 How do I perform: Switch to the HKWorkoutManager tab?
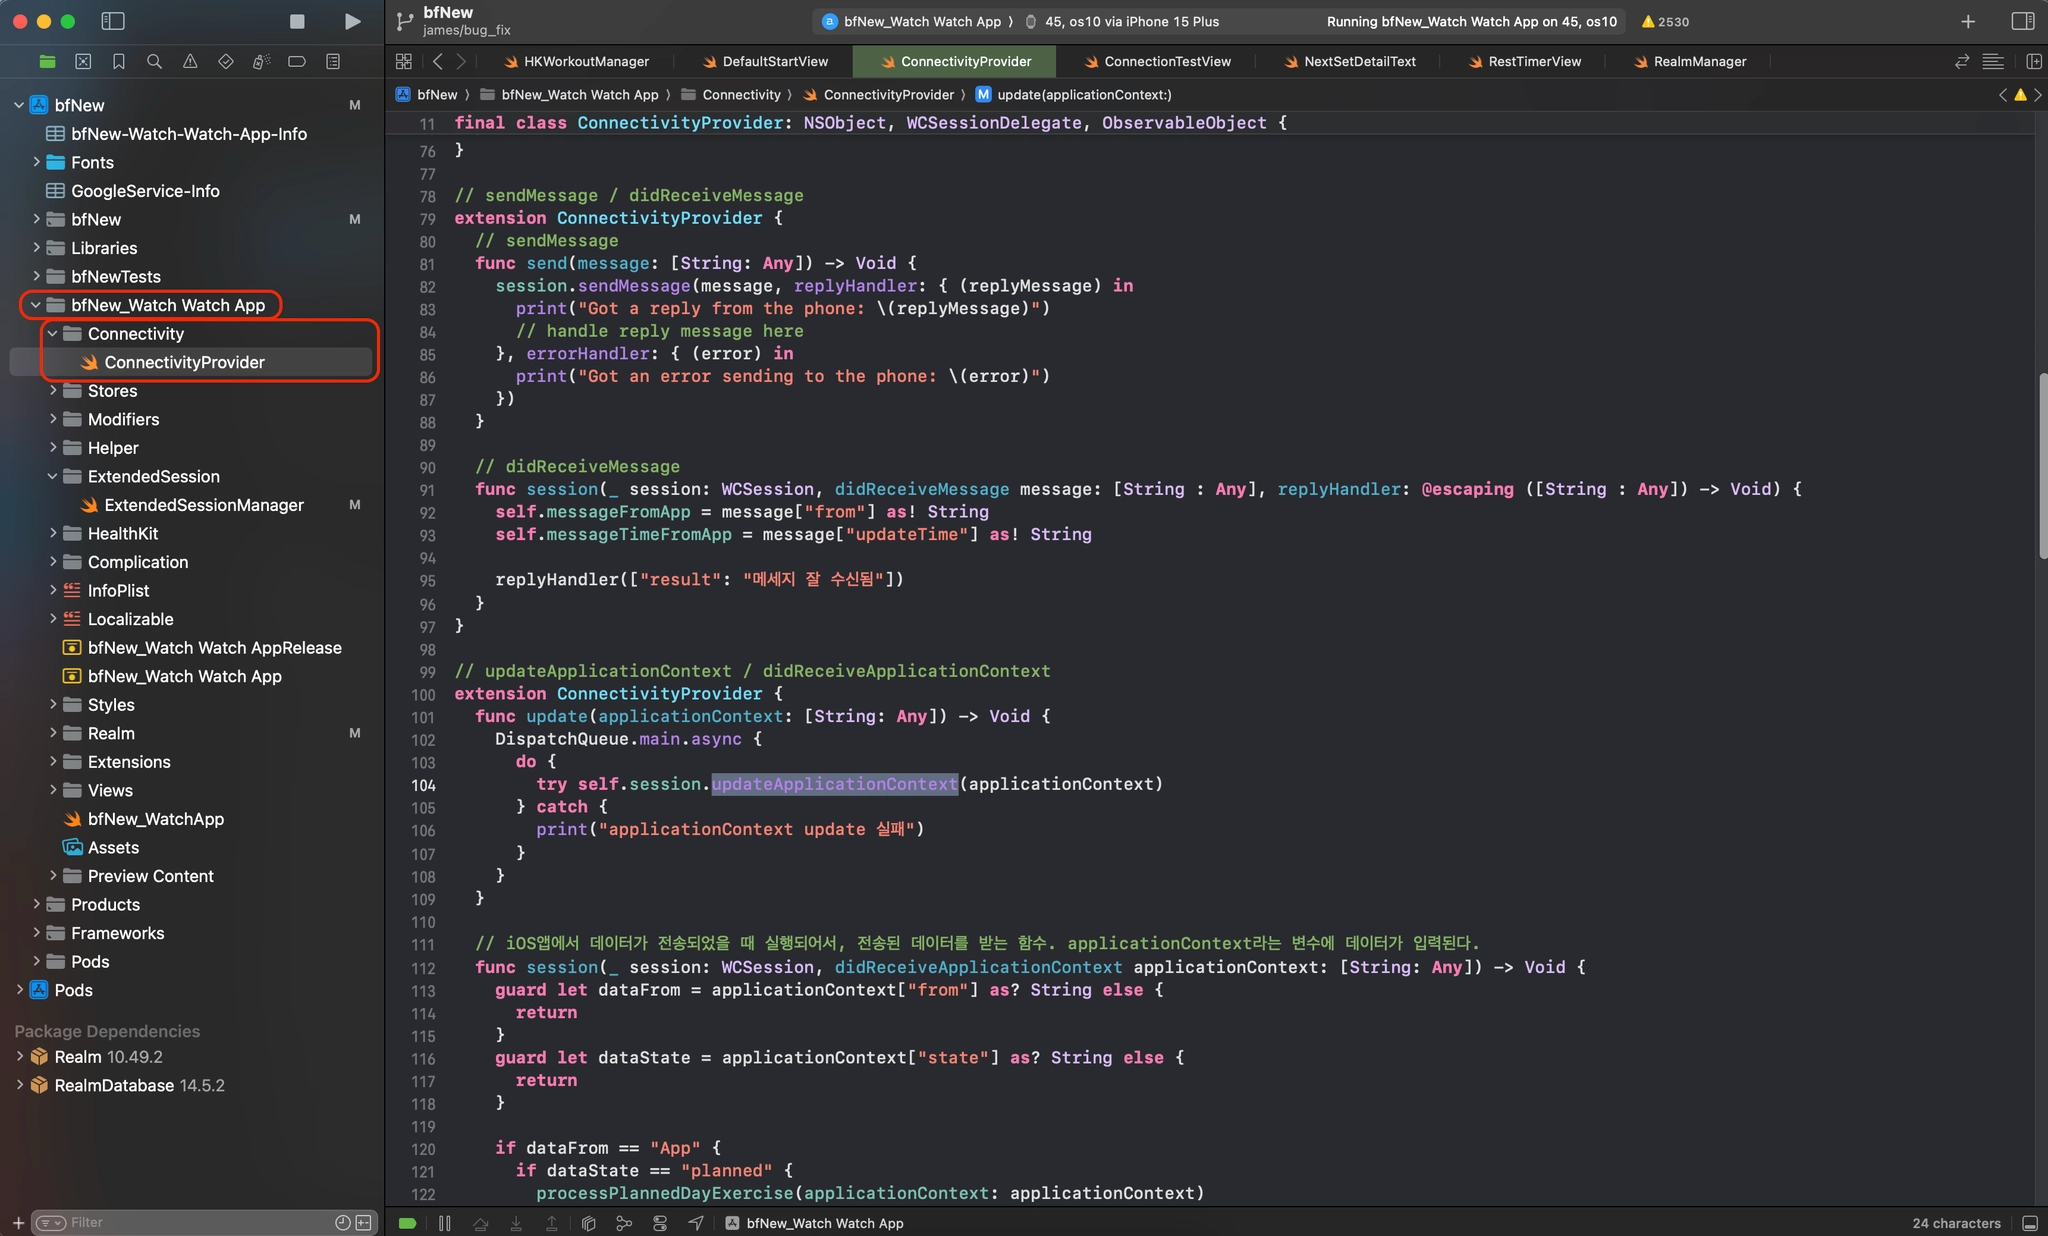[586, 62]
